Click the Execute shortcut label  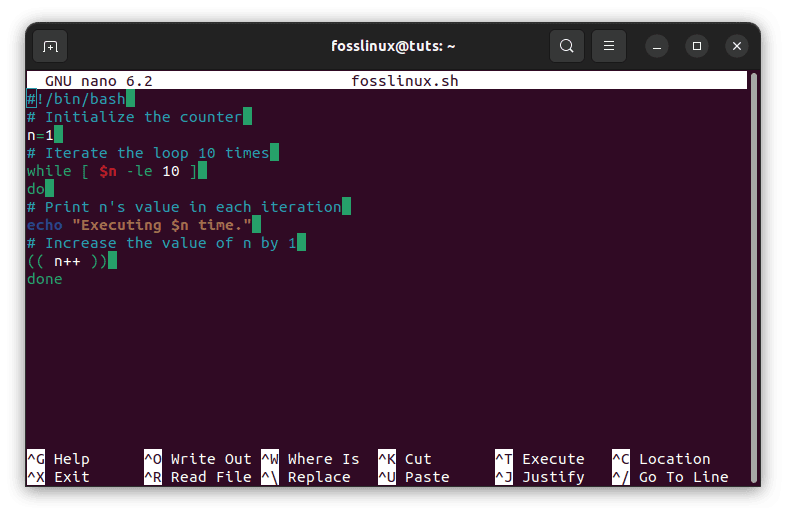tap(552, 459)
